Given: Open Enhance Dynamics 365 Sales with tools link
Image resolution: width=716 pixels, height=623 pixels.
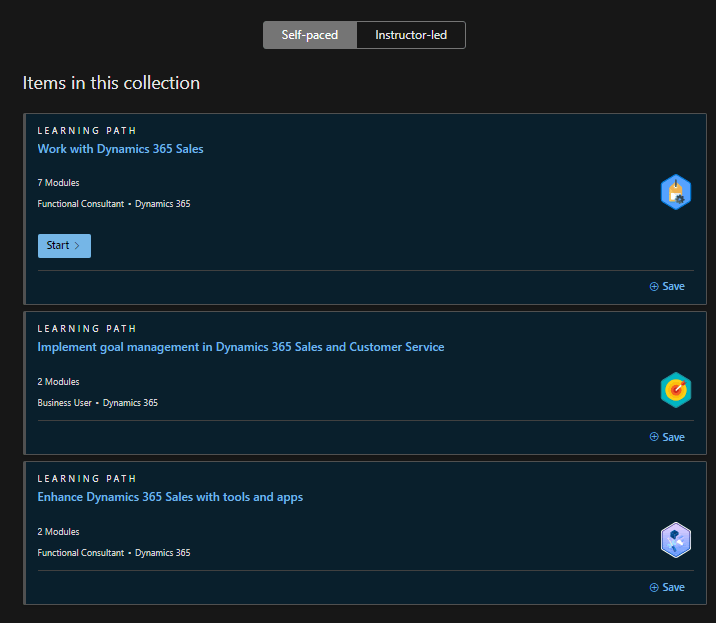Looking at the screenshot, I should tap(170, 497).
